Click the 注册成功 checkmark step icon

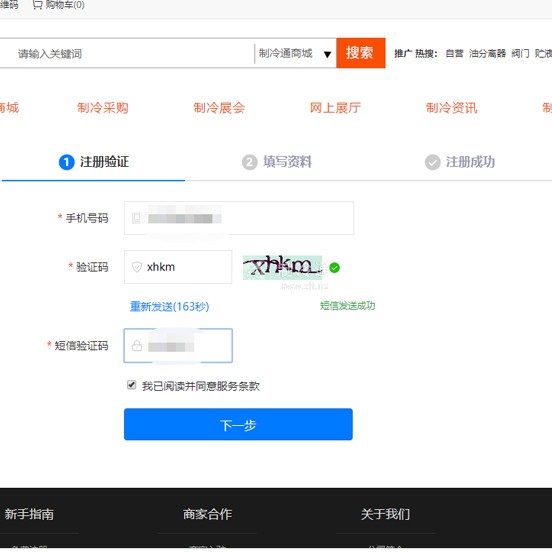click(433, 162)
